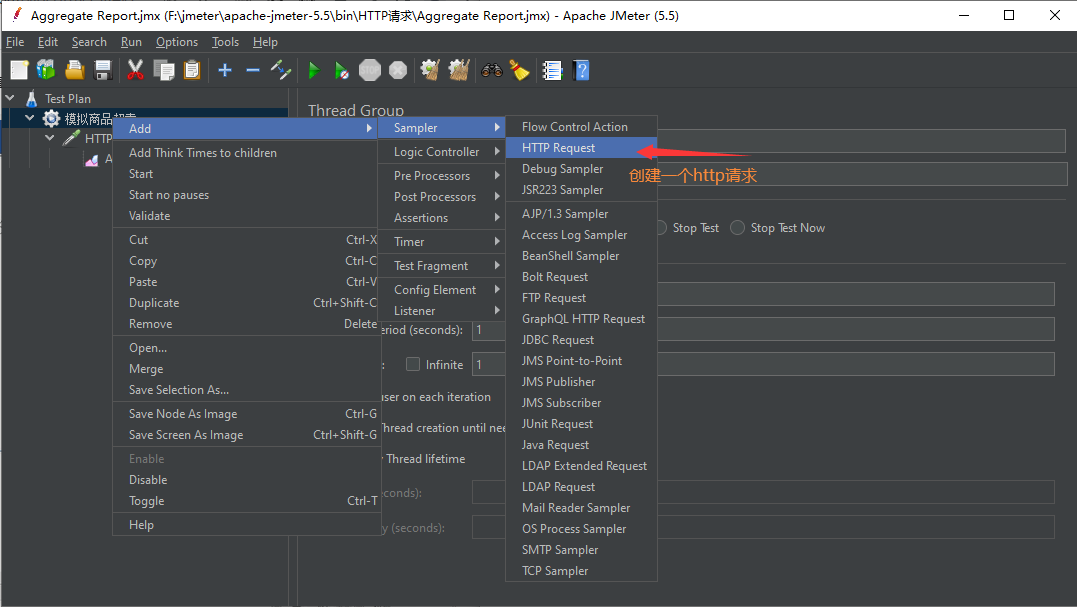Click the Save floppy disk icon

click(103, 70)
